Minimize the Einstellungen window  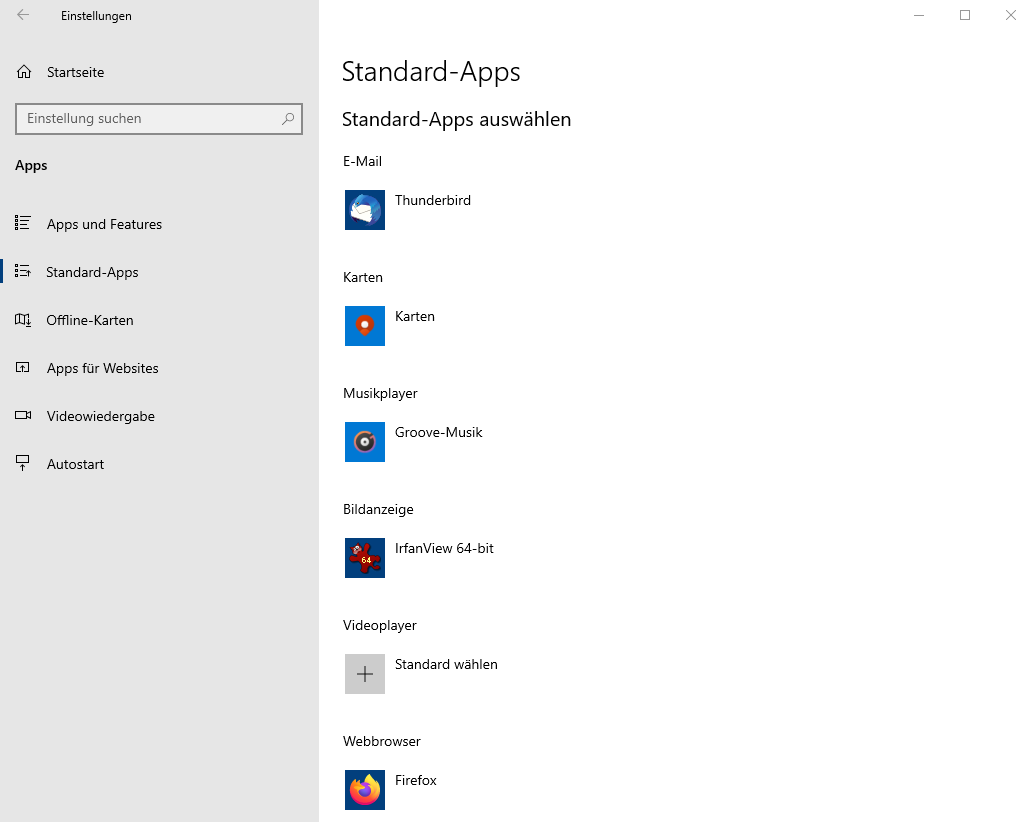pyautogui.click(x=919, y=15)
